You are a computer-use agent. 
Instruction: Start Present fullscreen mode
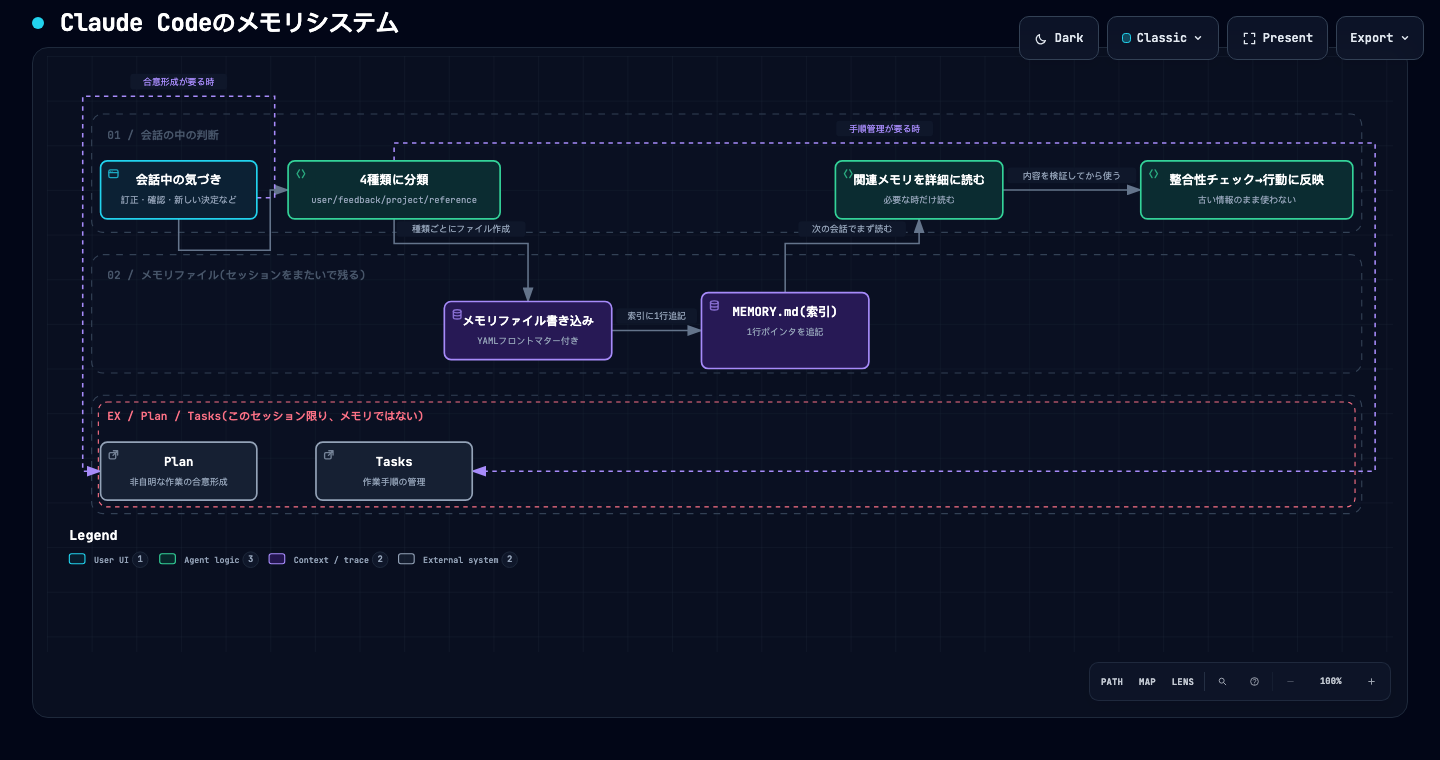tap(1277, 38)
